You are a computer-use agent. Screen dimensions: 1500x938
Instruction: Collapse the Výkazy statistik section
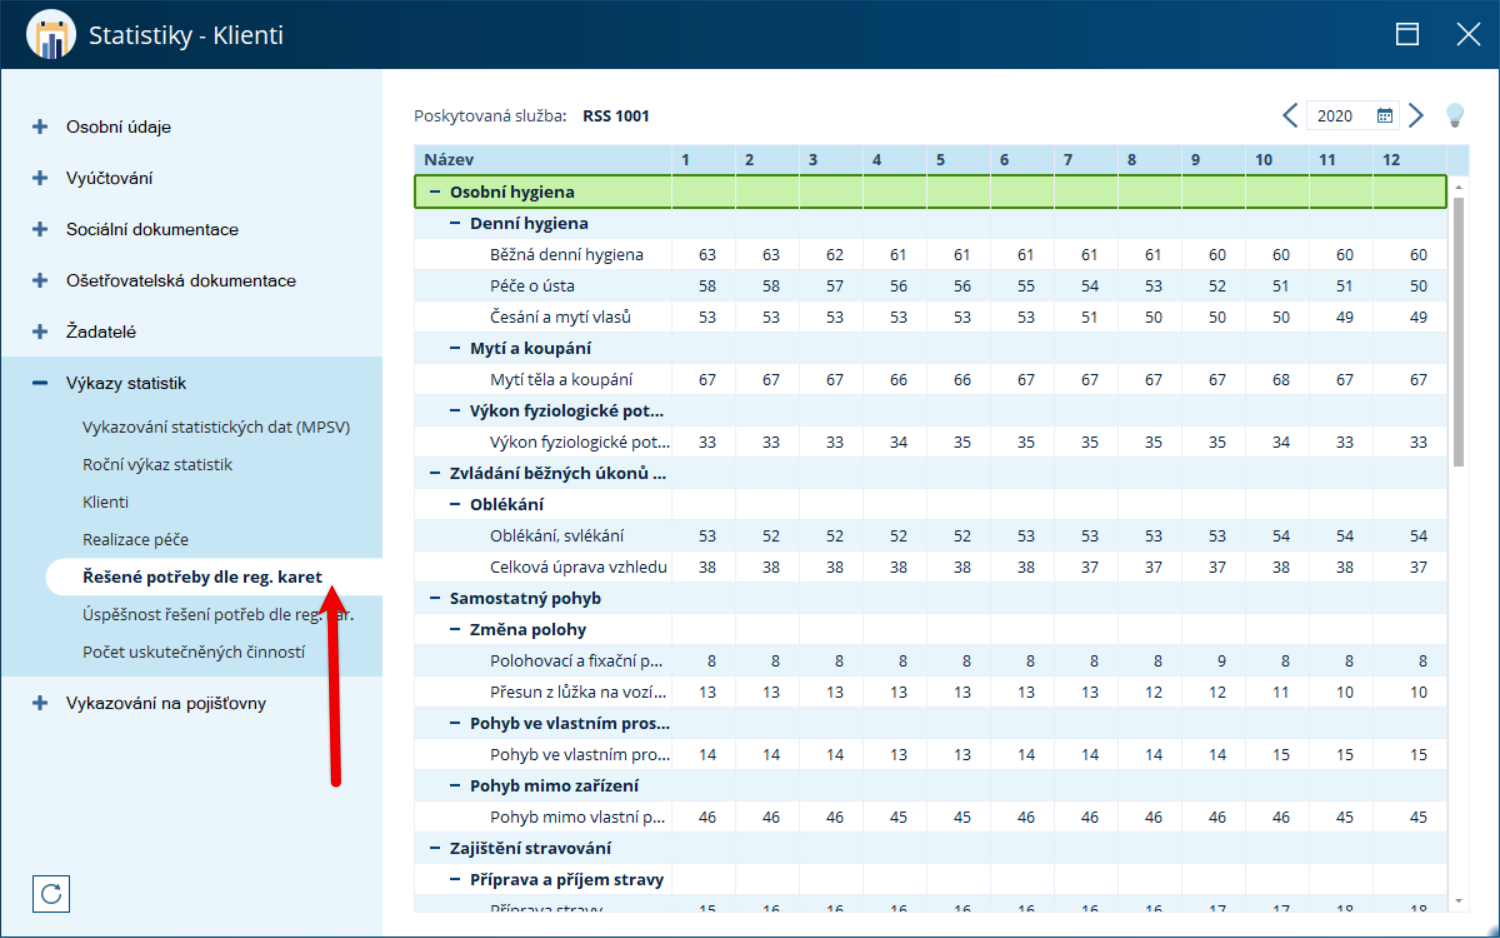coord(40,383)
